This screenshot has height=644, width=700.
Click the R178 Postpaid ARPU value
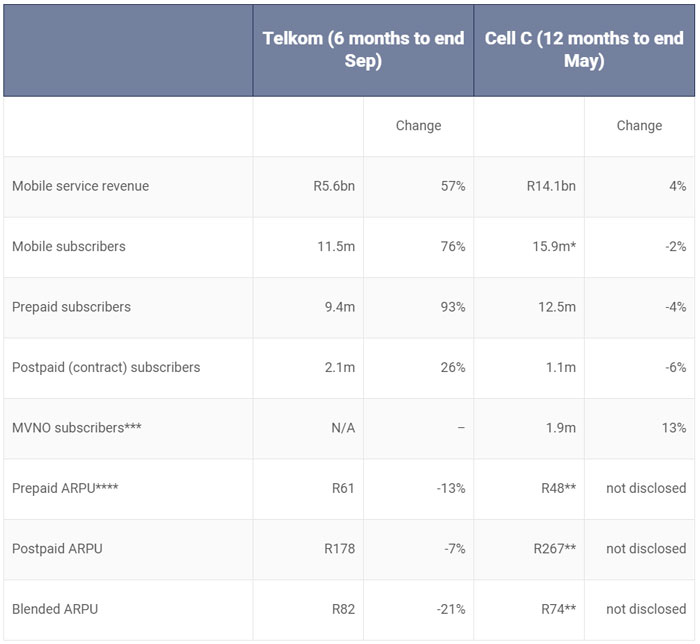338,548
